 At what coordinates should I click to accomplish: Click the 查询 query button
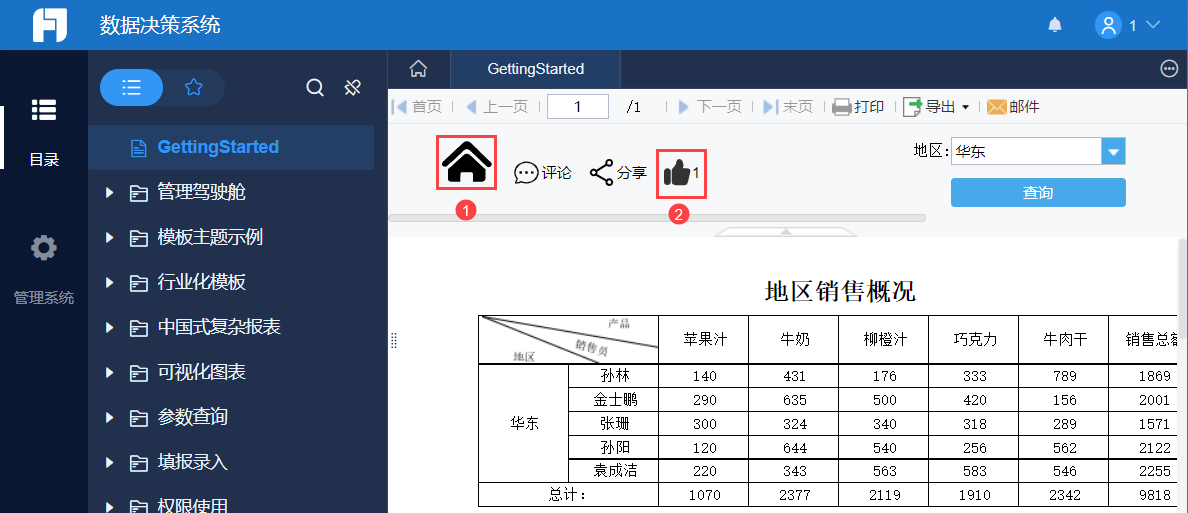point(1038,192)
